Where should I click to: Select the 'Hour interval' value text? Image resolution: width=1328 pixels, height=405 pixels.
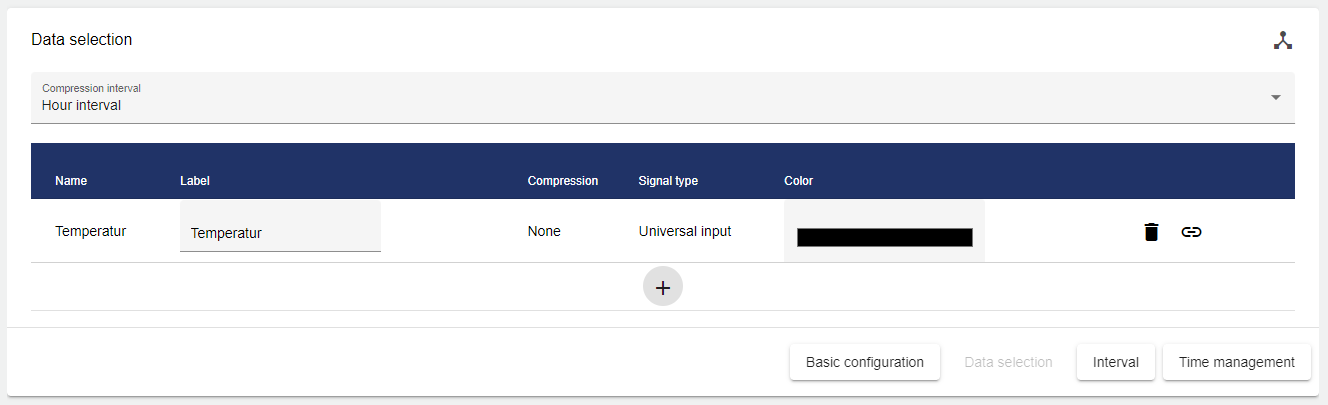(81, 105)
